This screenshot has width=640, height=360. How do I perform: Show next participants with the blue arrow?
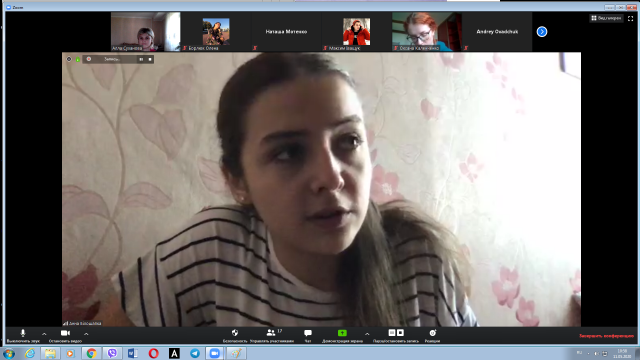tap(542, 31)
